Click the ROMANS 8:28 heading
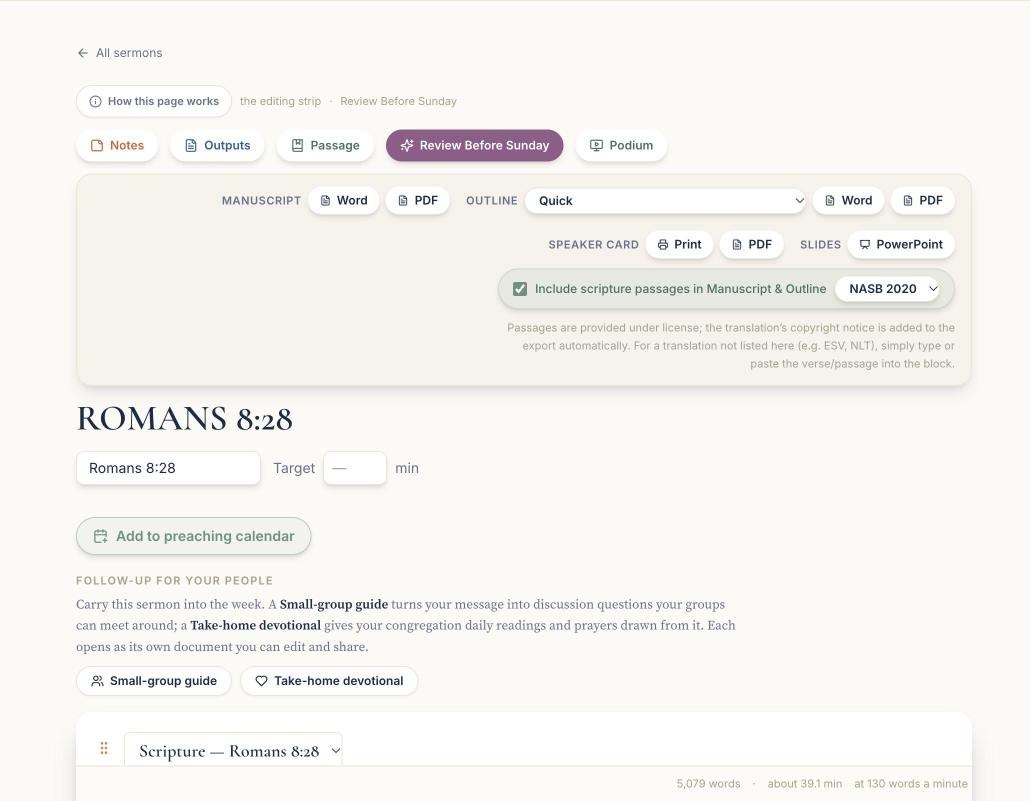The height and width of the screenshot is (801, 1030). [x=185, y=419]
